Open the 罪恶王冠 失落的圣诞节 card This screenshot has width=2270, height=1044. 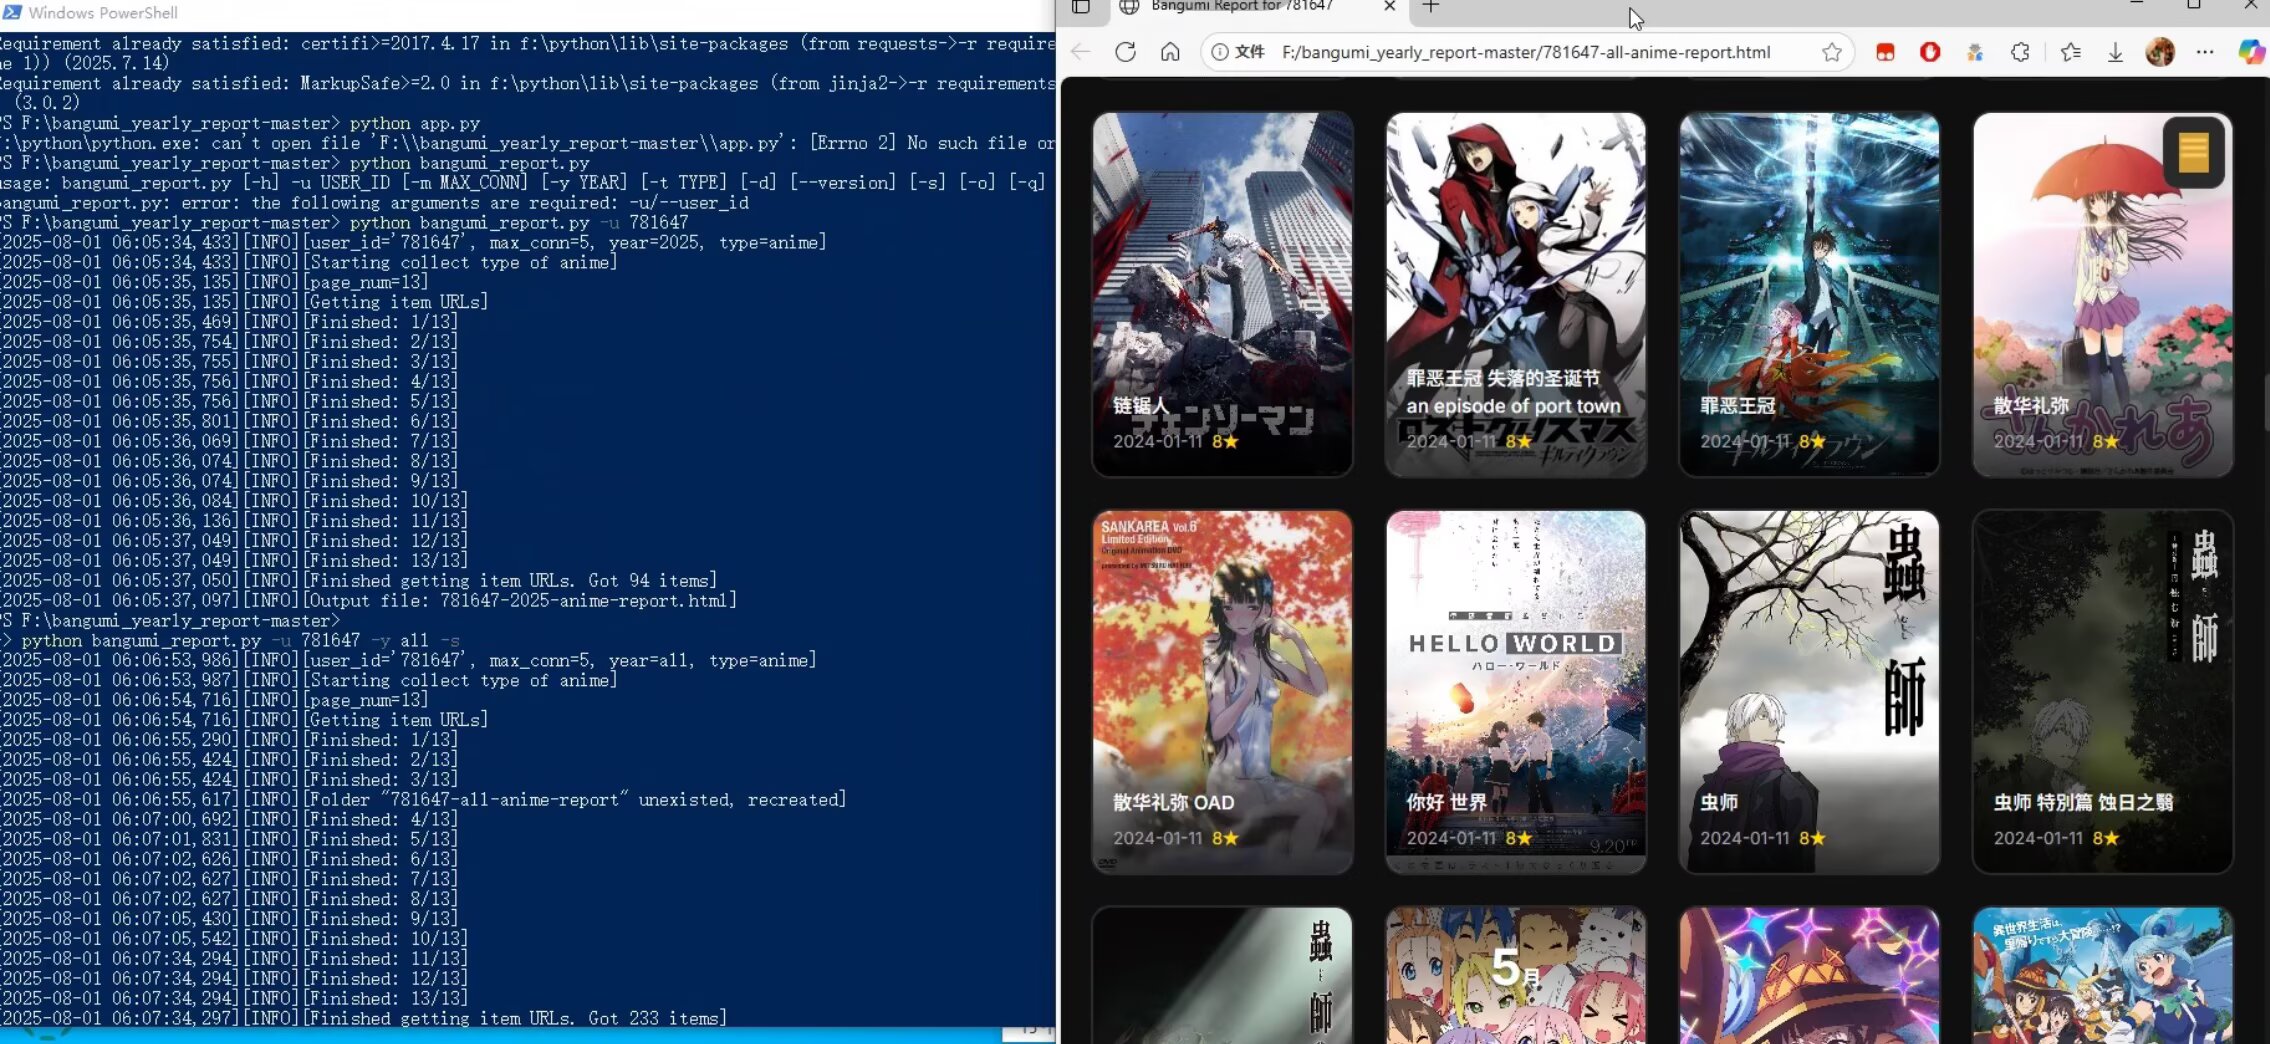pos(1515,294)
